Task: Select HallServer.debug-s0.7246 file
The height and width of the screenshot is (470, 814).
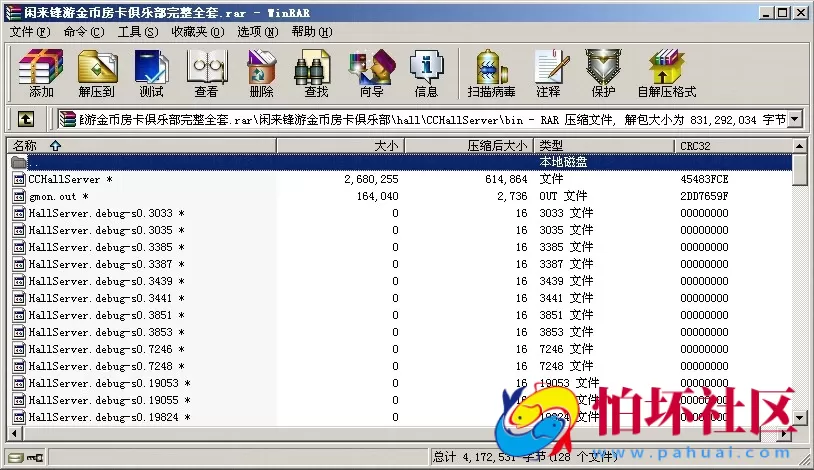Action: pyautogui.click(x=106, y=350)
